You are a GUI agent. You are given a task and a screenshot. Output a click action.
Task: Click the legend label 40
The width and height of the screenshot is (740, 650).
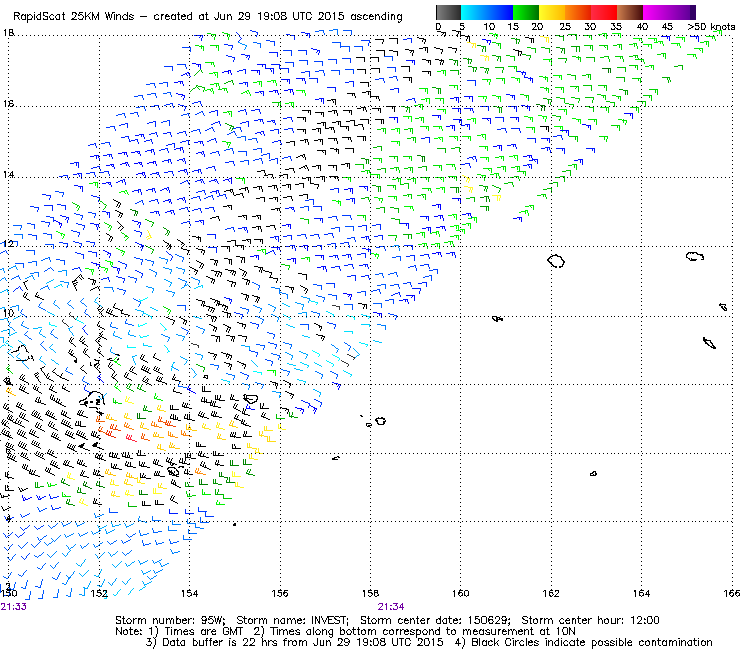point(642,27)
